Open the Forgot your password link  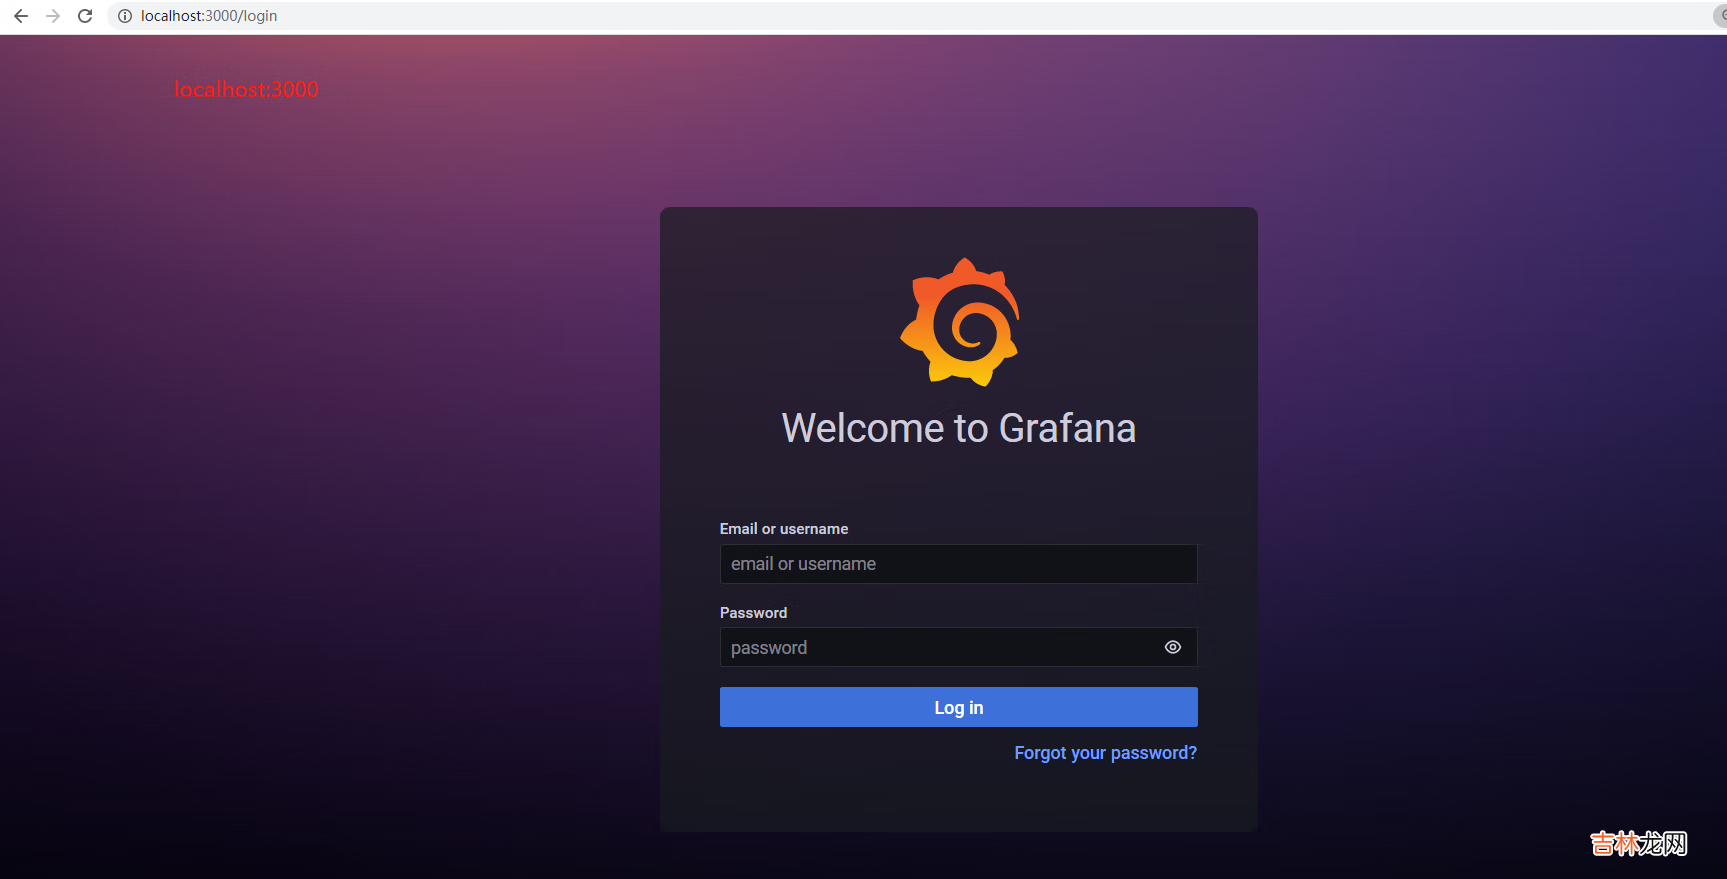click(1105, 753)
